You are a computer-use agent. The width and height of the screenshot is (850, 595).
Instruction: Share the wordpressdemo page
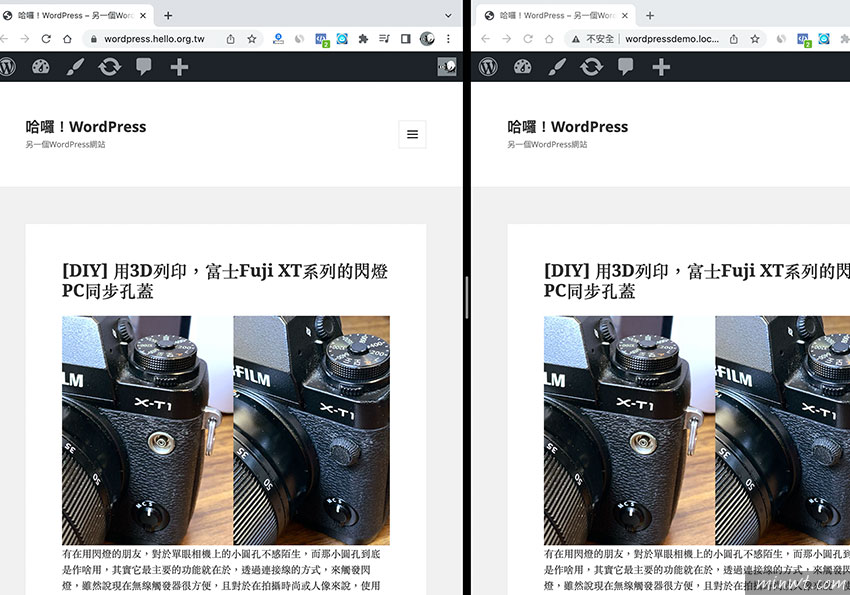(x=733, y=38)
